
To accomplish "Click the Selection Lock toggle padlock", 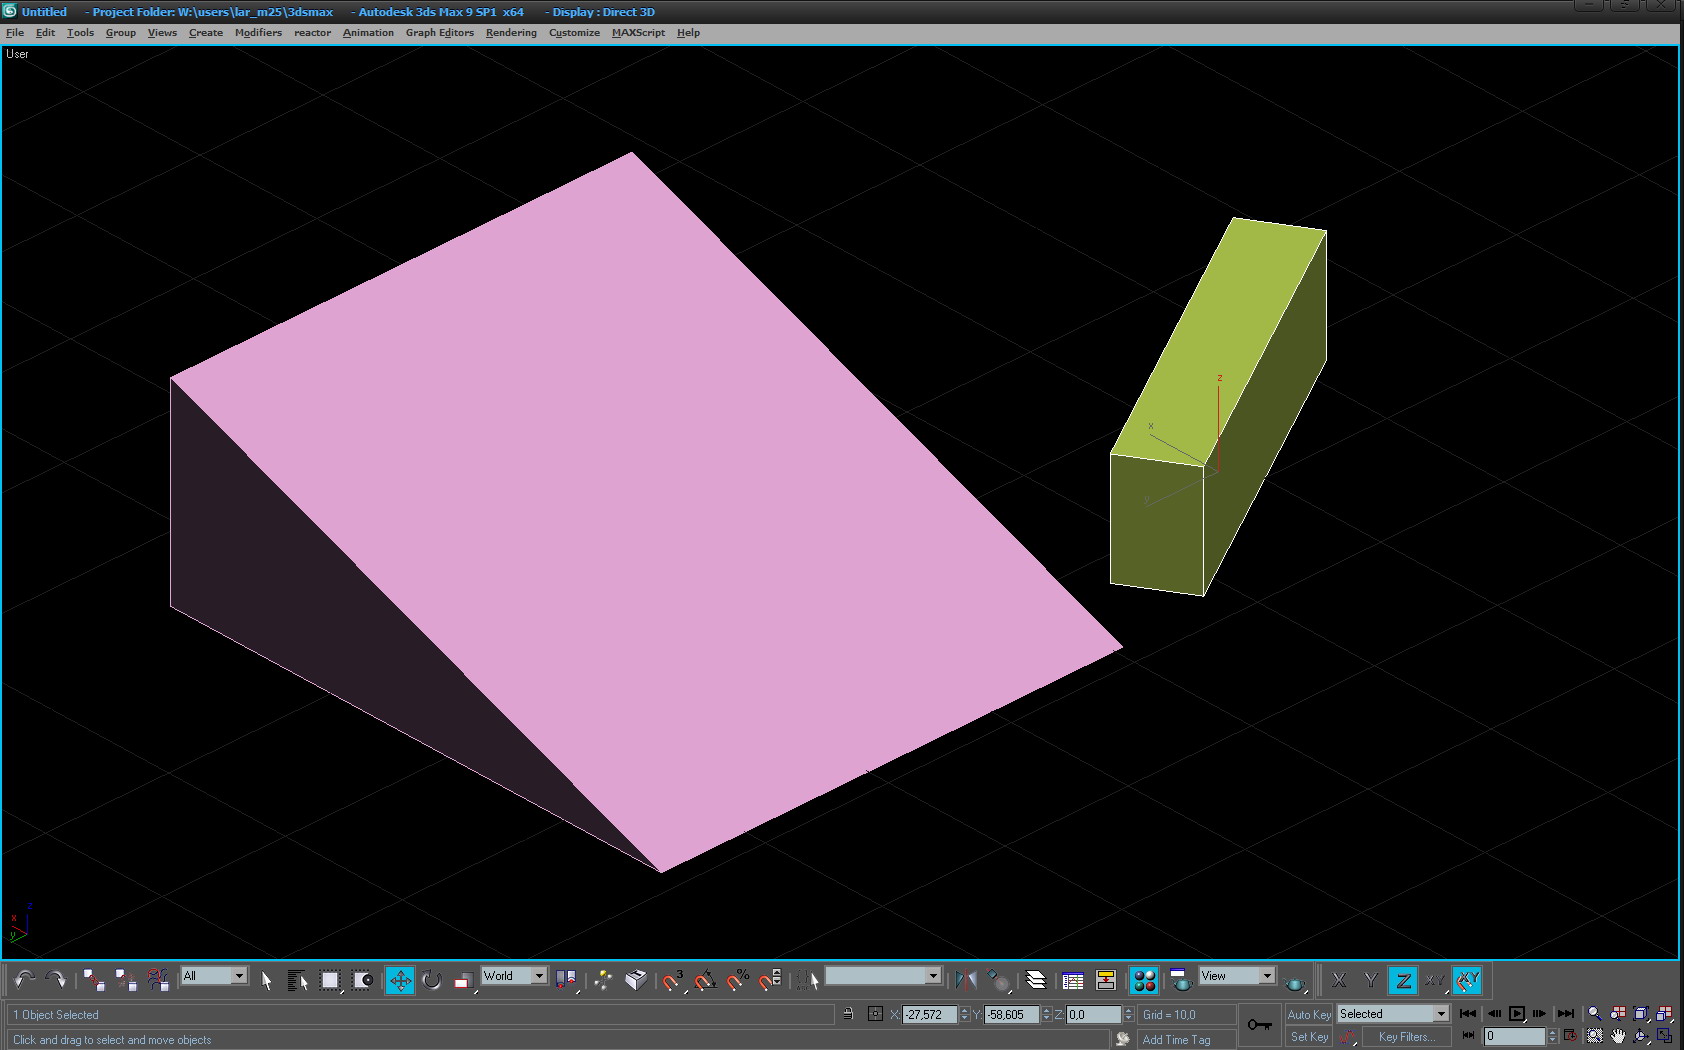I will pos(848,1014).
